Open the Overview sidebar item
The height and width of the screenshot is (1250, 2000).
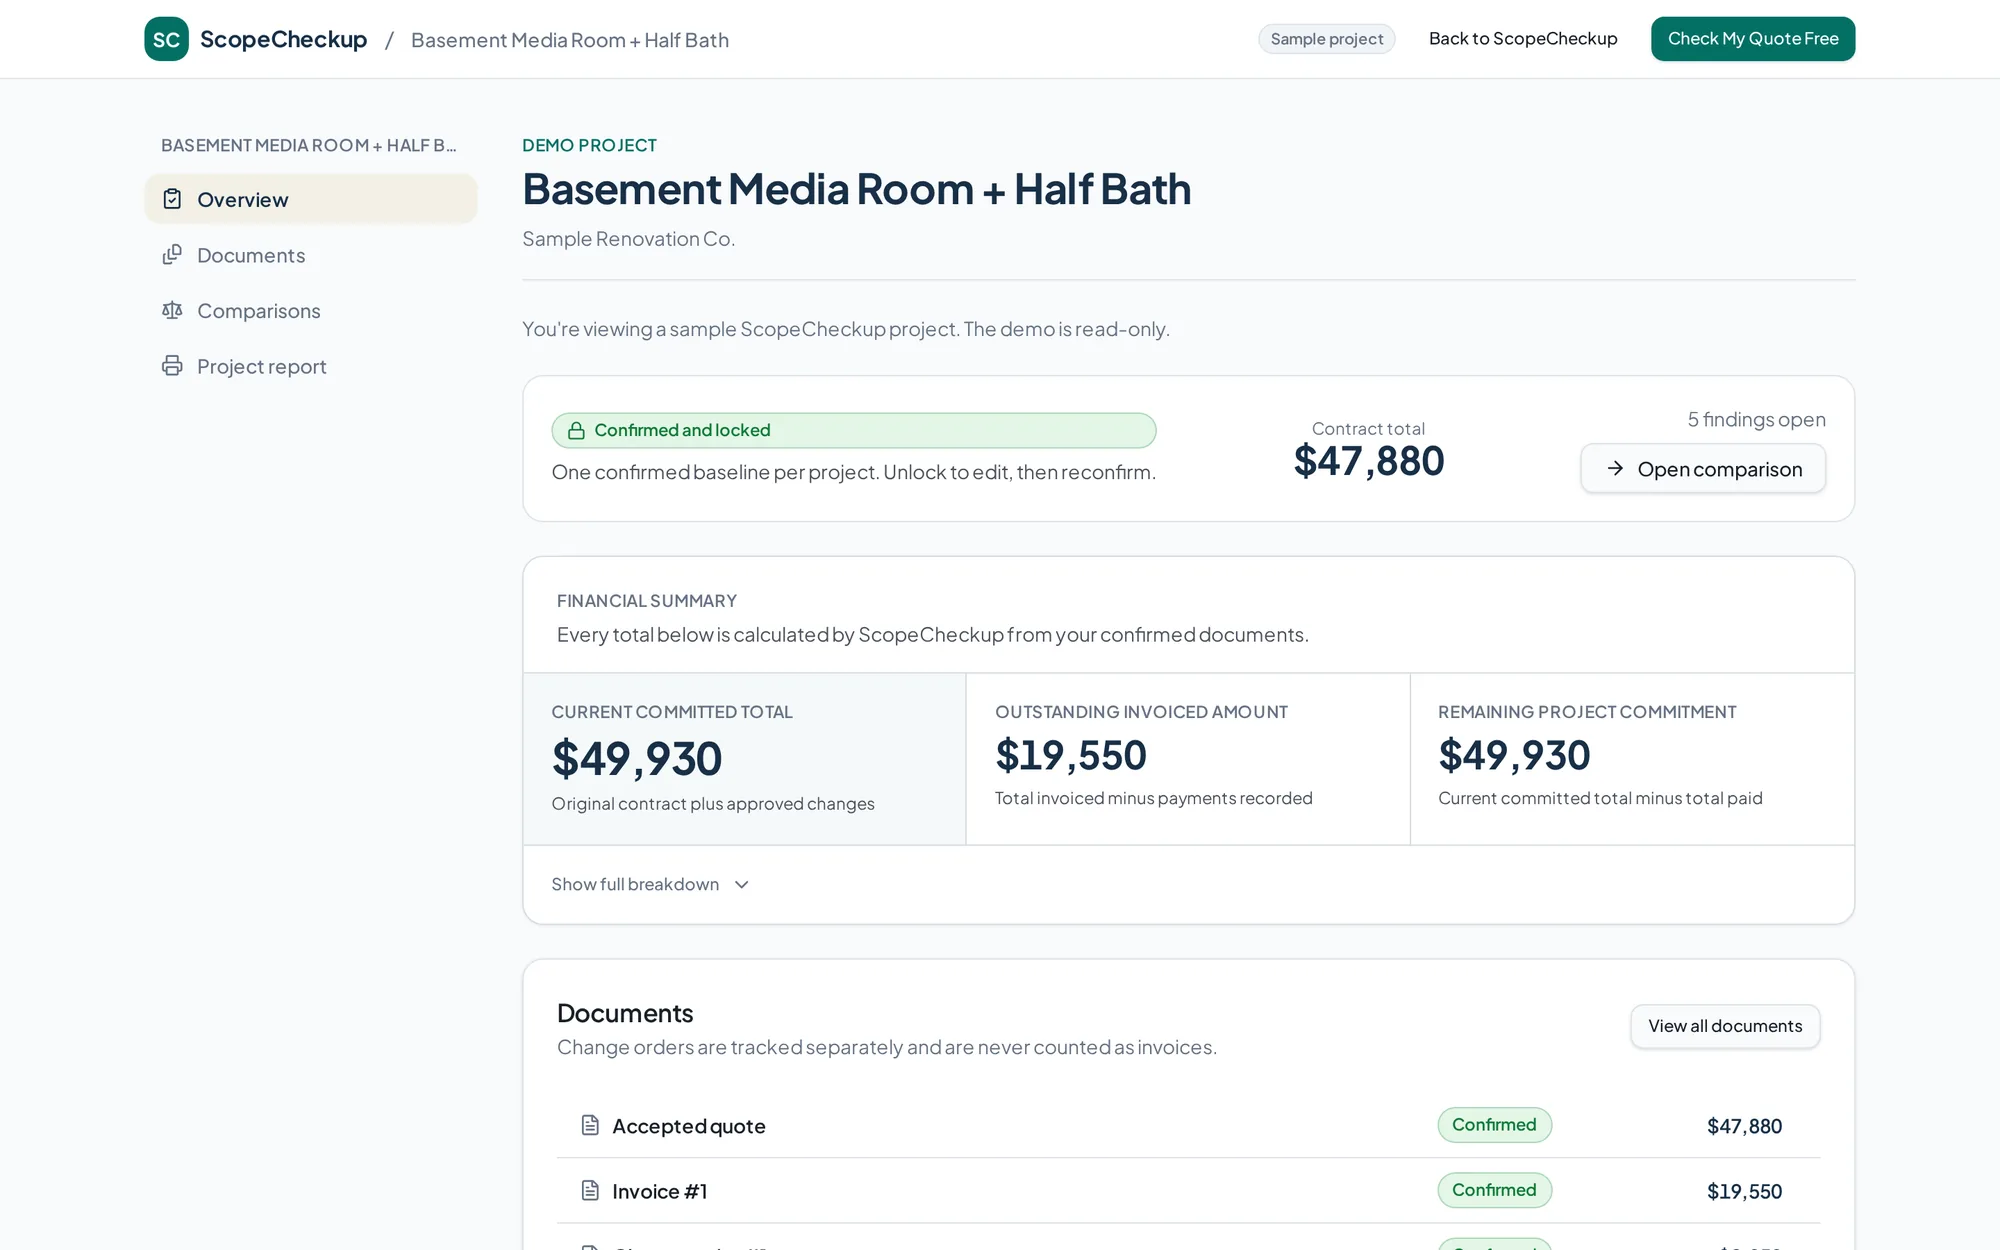[311, 199]
